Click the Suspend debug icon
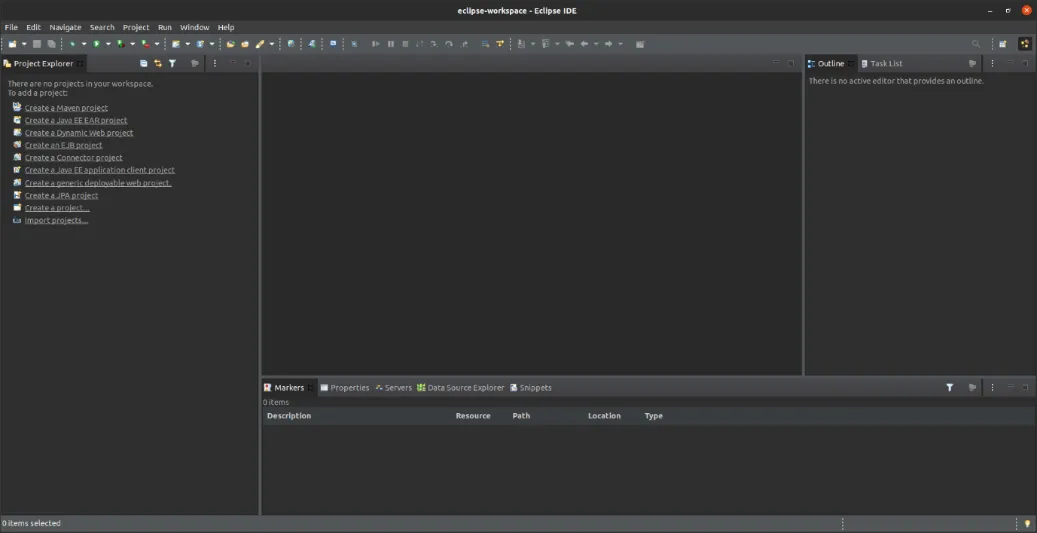 pyautogui.click(x=391, y=44)
